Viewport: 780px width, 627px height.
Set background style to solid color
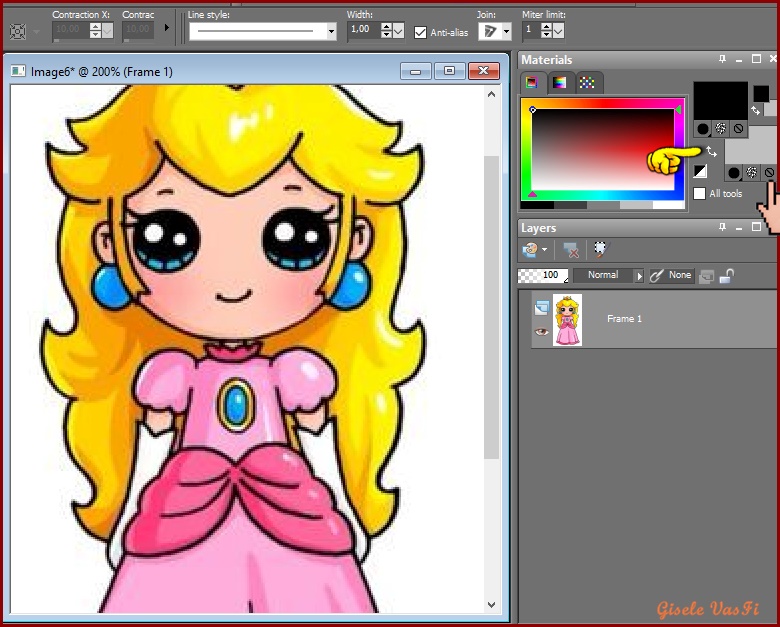pyautogui.click(x=734, y=173)
